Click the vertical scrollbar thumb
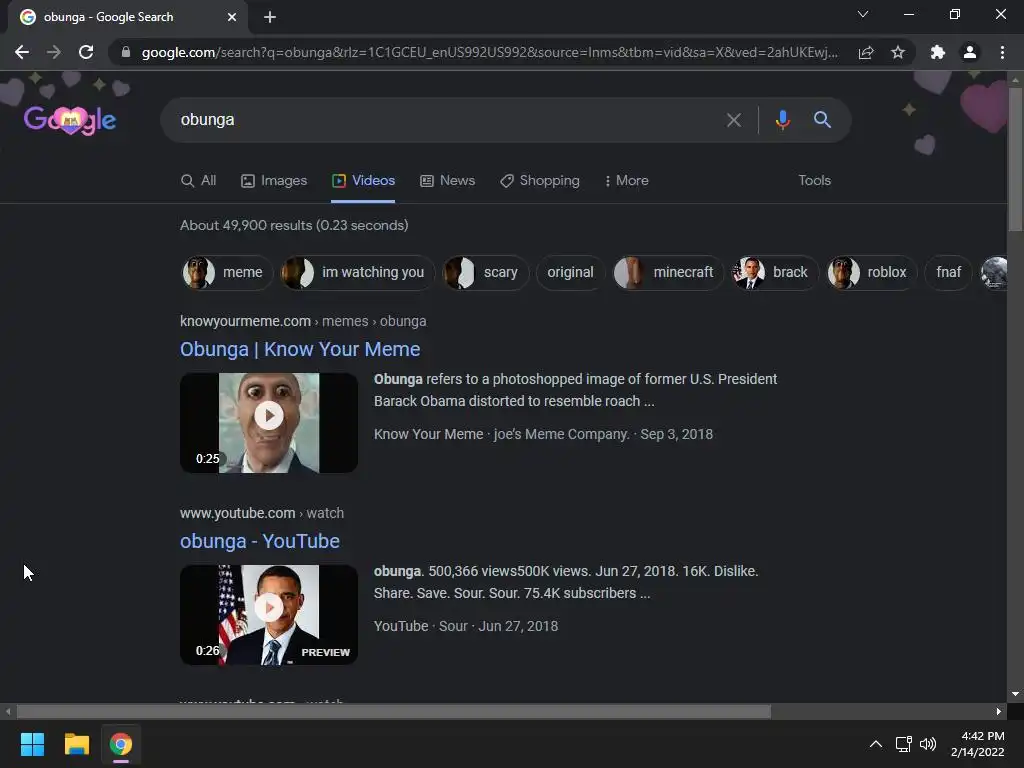 1015,159
